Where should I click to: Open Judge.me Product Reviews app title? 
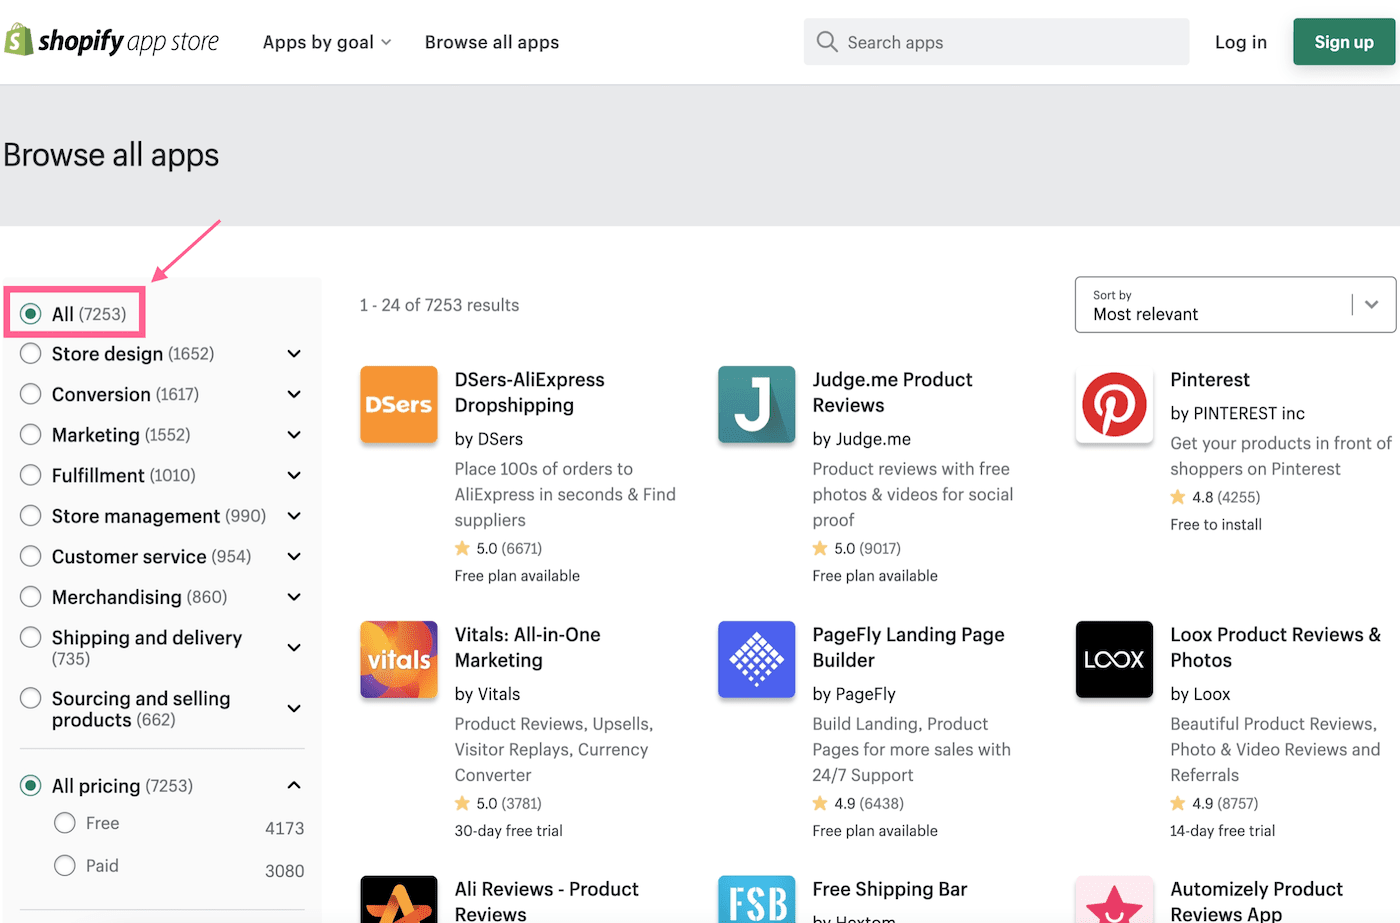click(x=892, y=392)
